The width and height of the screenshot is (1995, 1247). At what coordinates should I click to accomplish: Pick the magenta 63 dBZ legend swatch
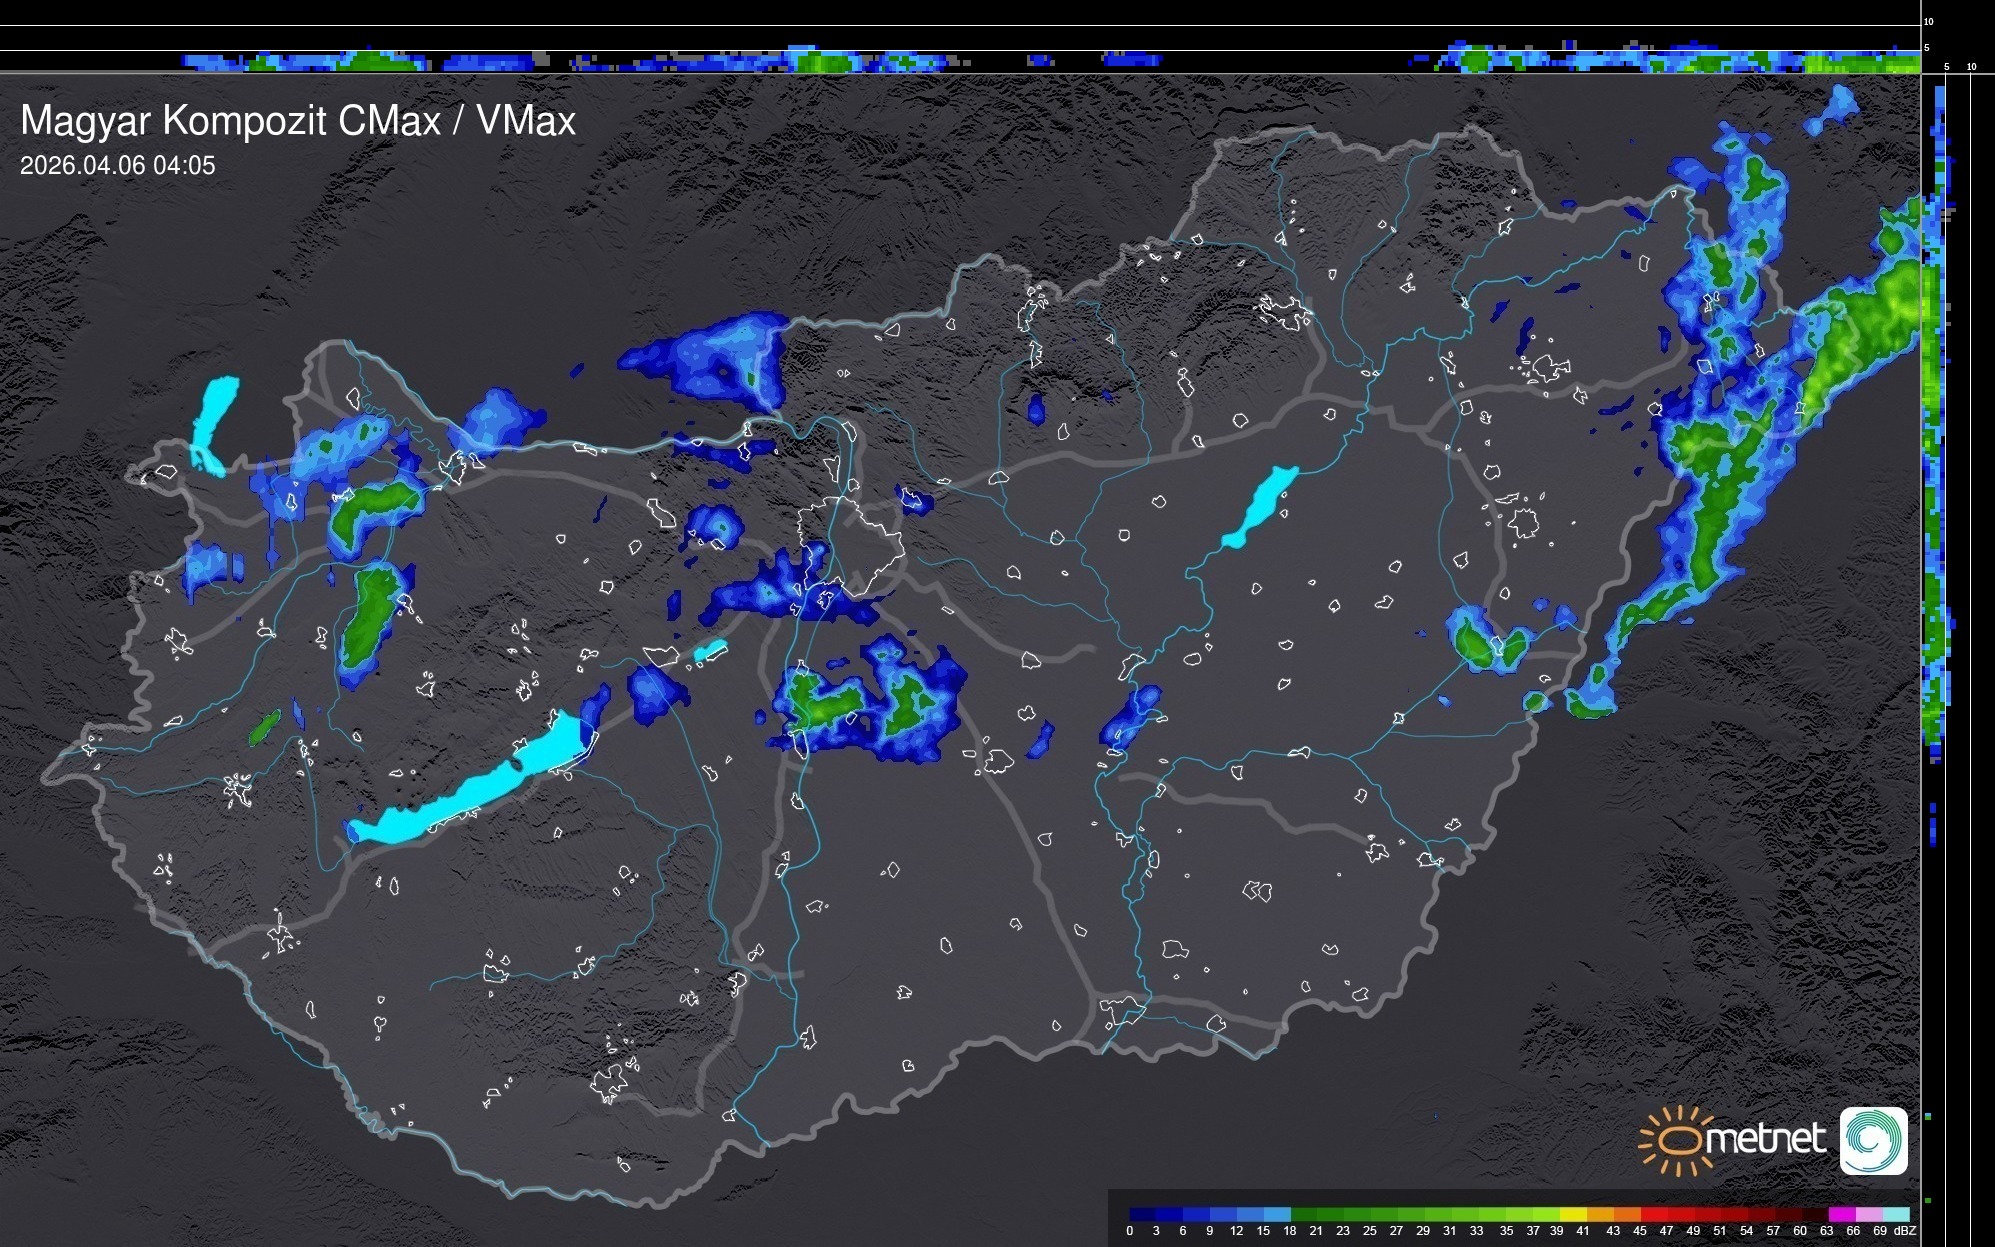[1842, 1214]
